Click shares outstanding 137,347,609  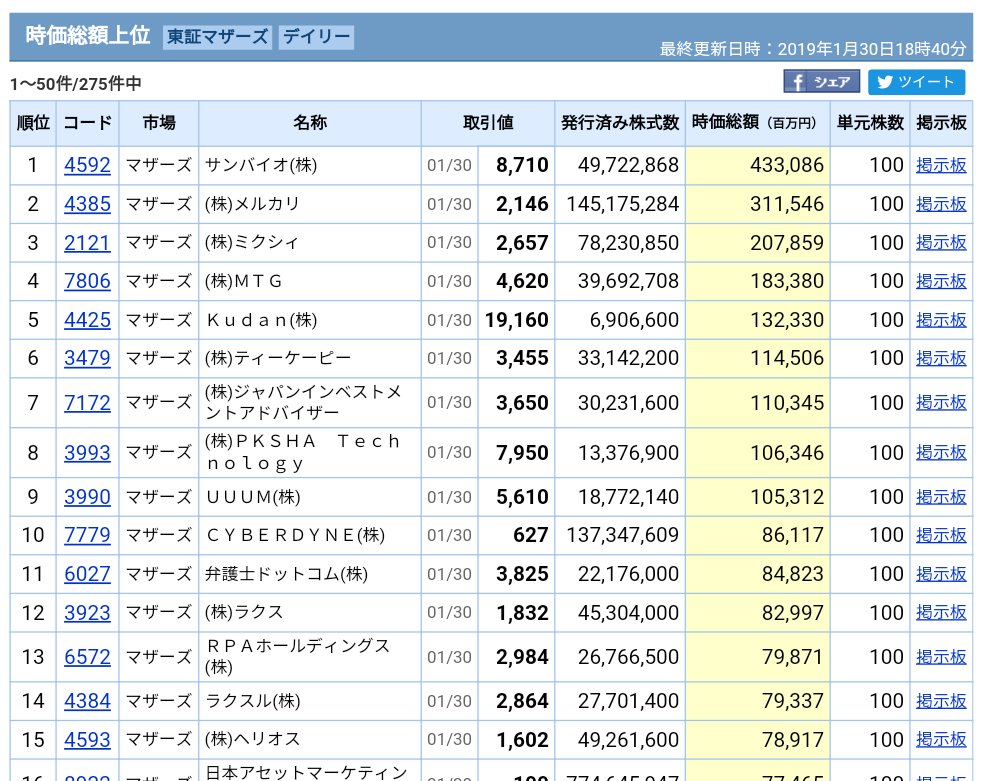623,535
